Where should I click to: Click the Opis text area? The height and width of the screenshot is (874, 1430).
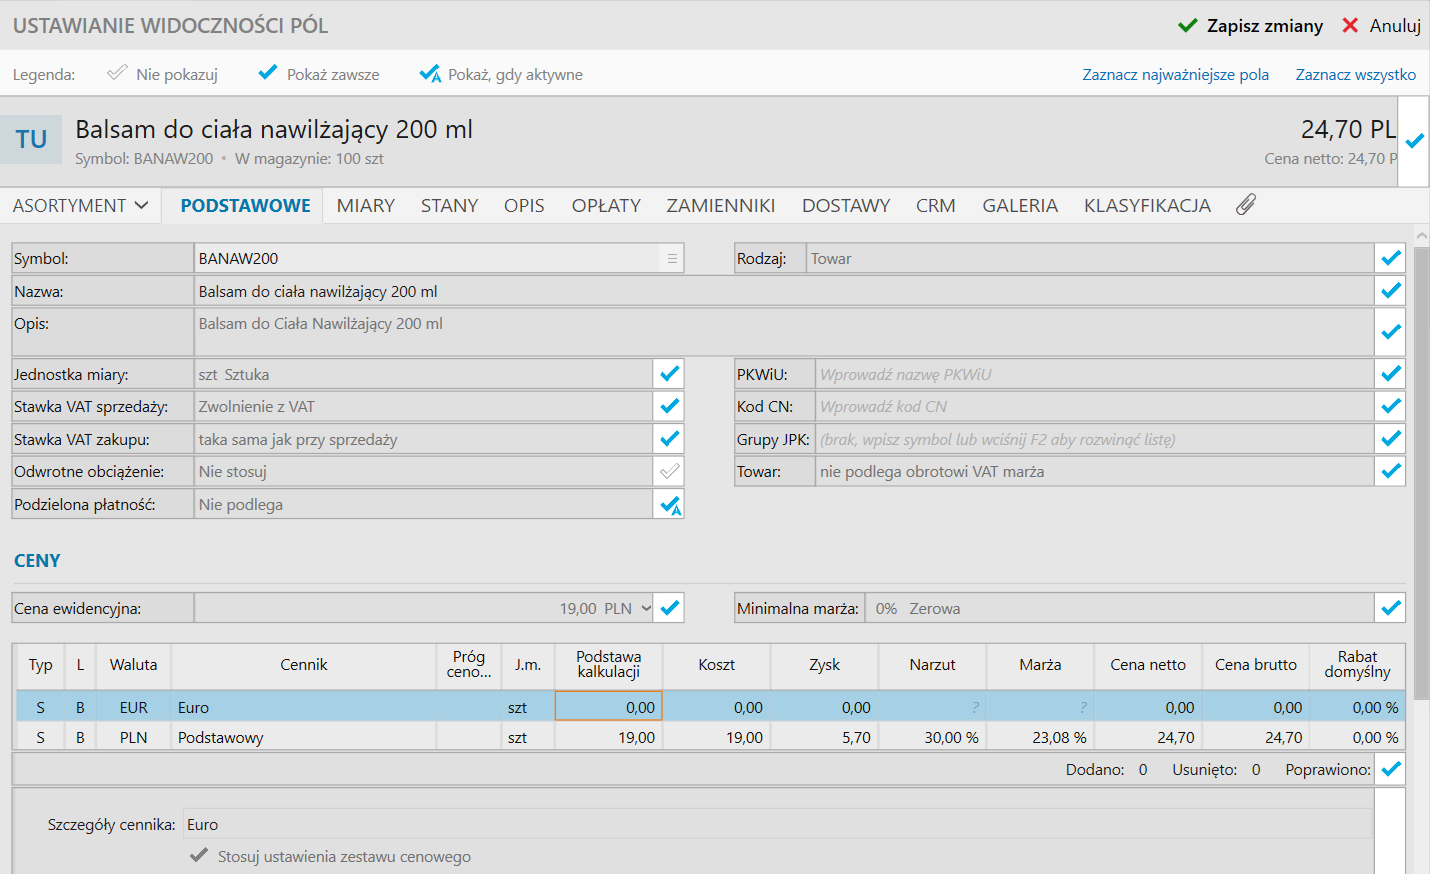[x=784, y=331]
